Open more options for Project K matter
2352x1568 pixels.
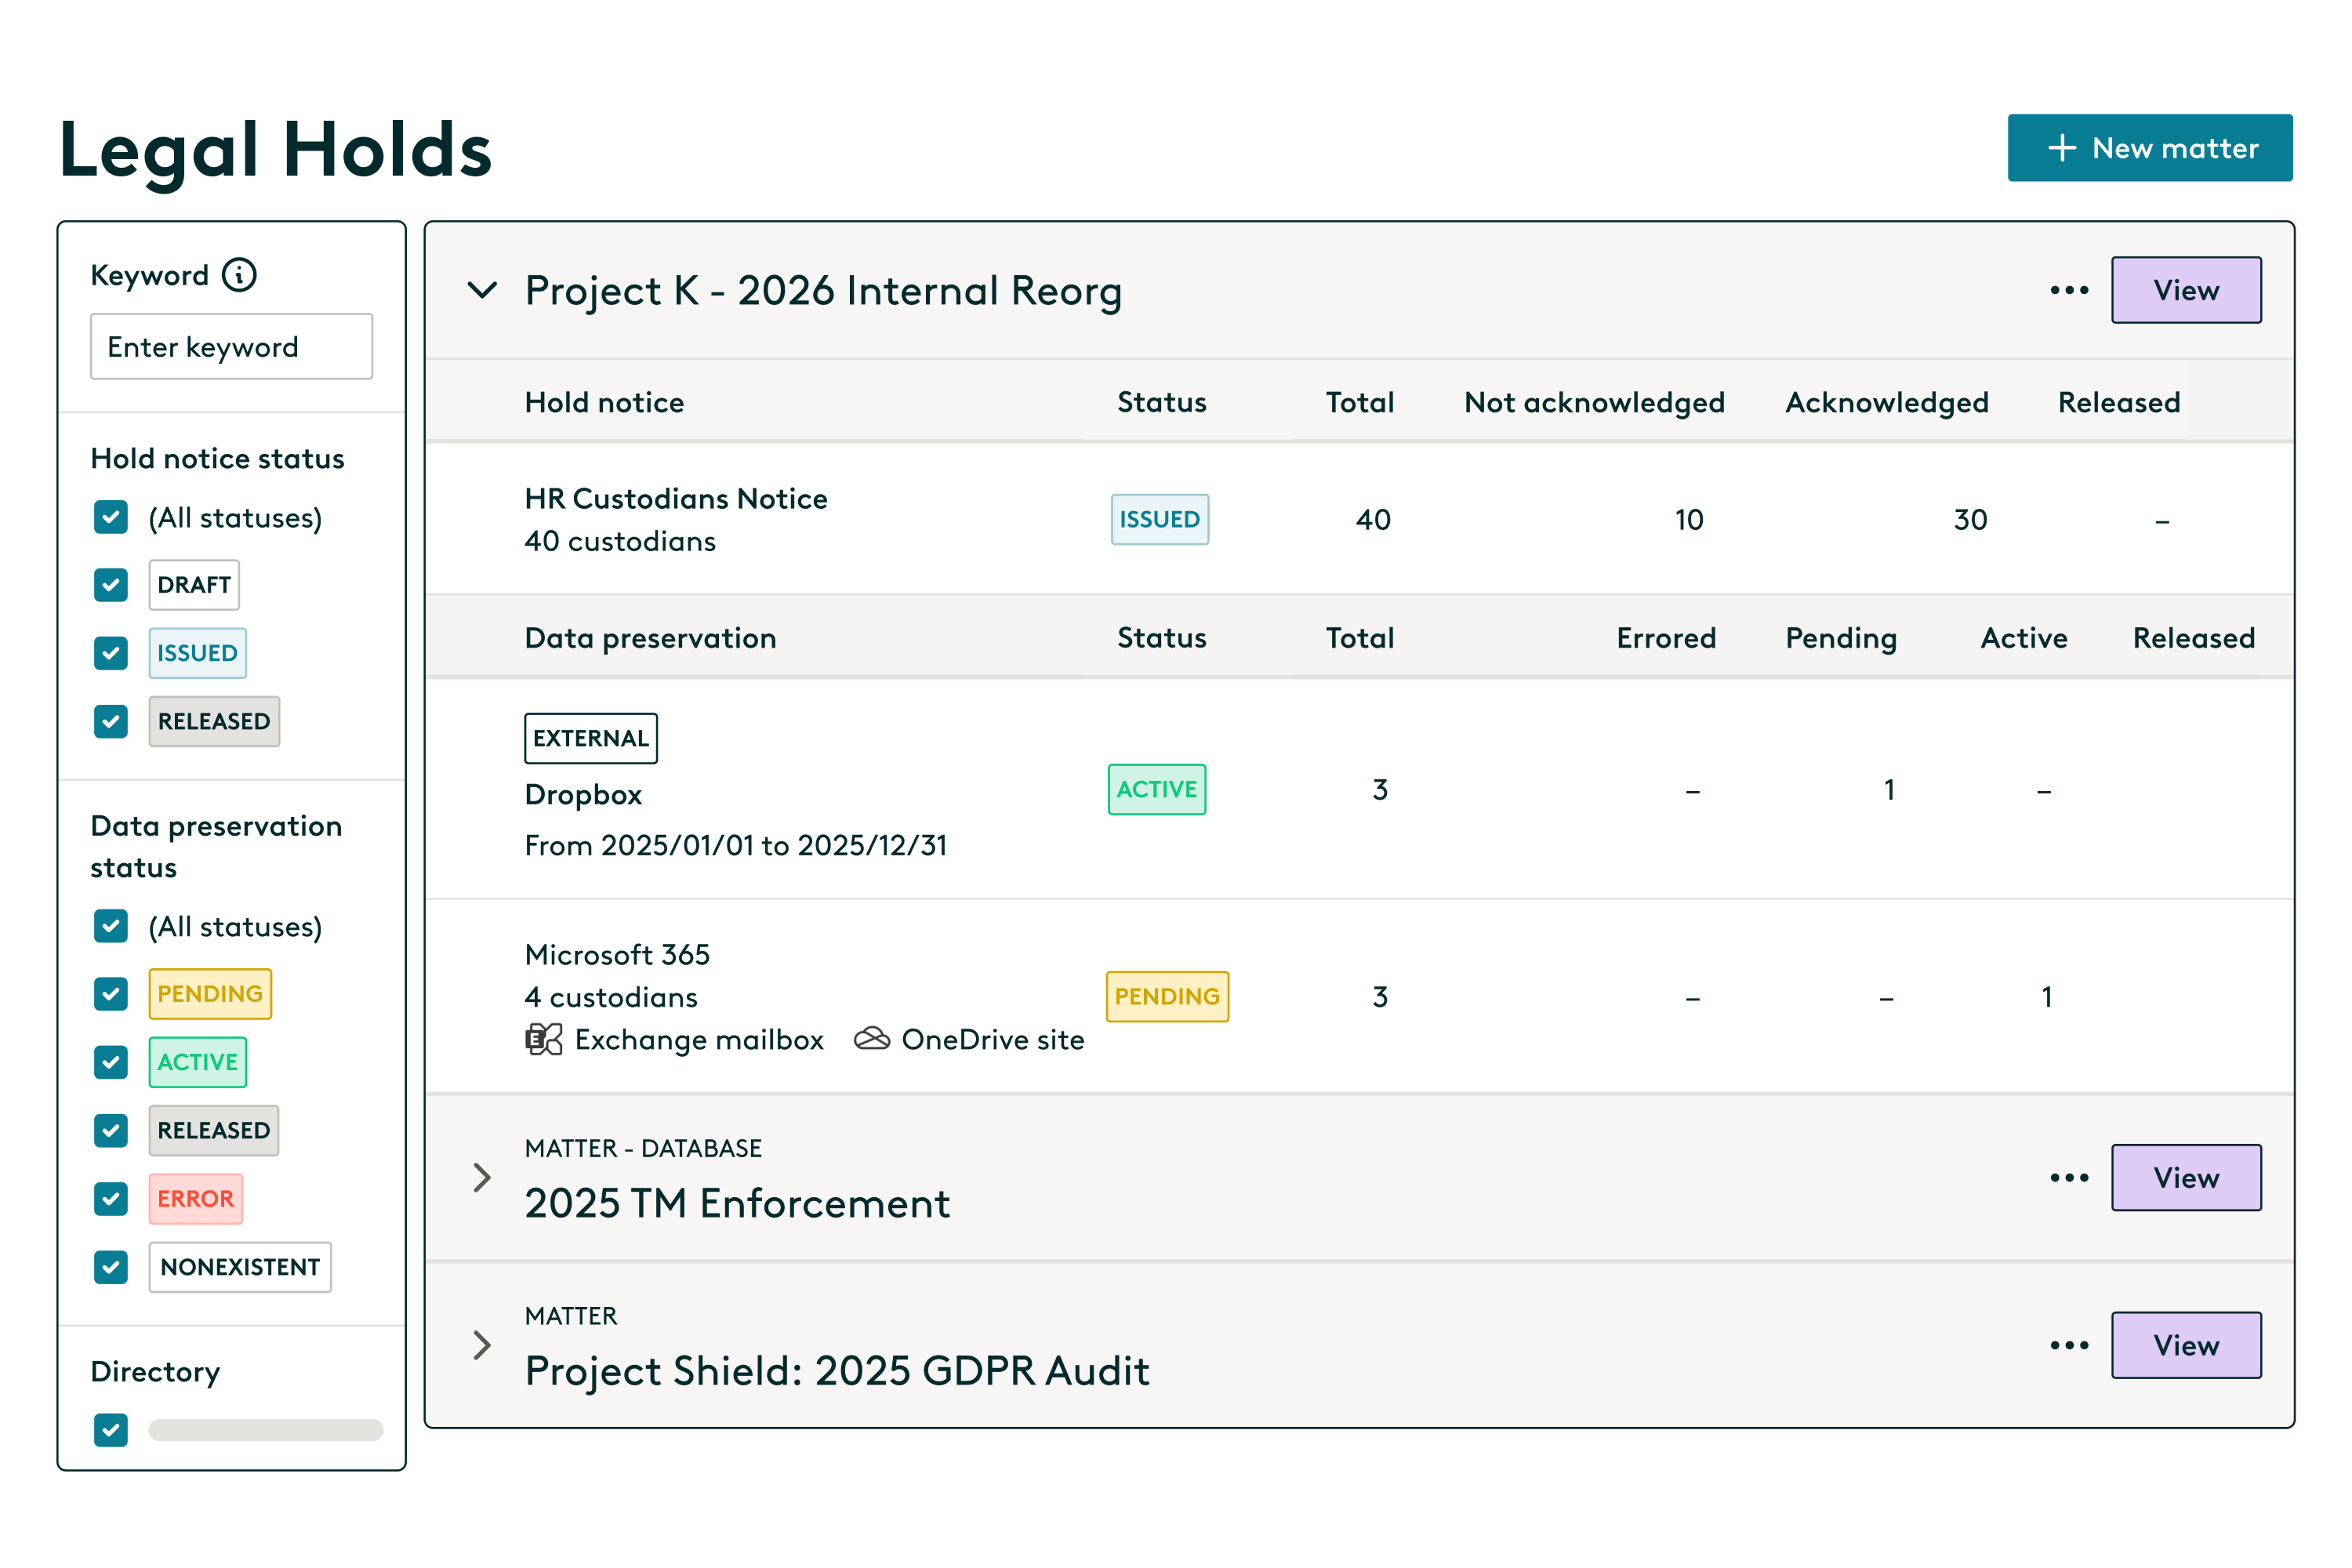click(x=2069, y=290)
